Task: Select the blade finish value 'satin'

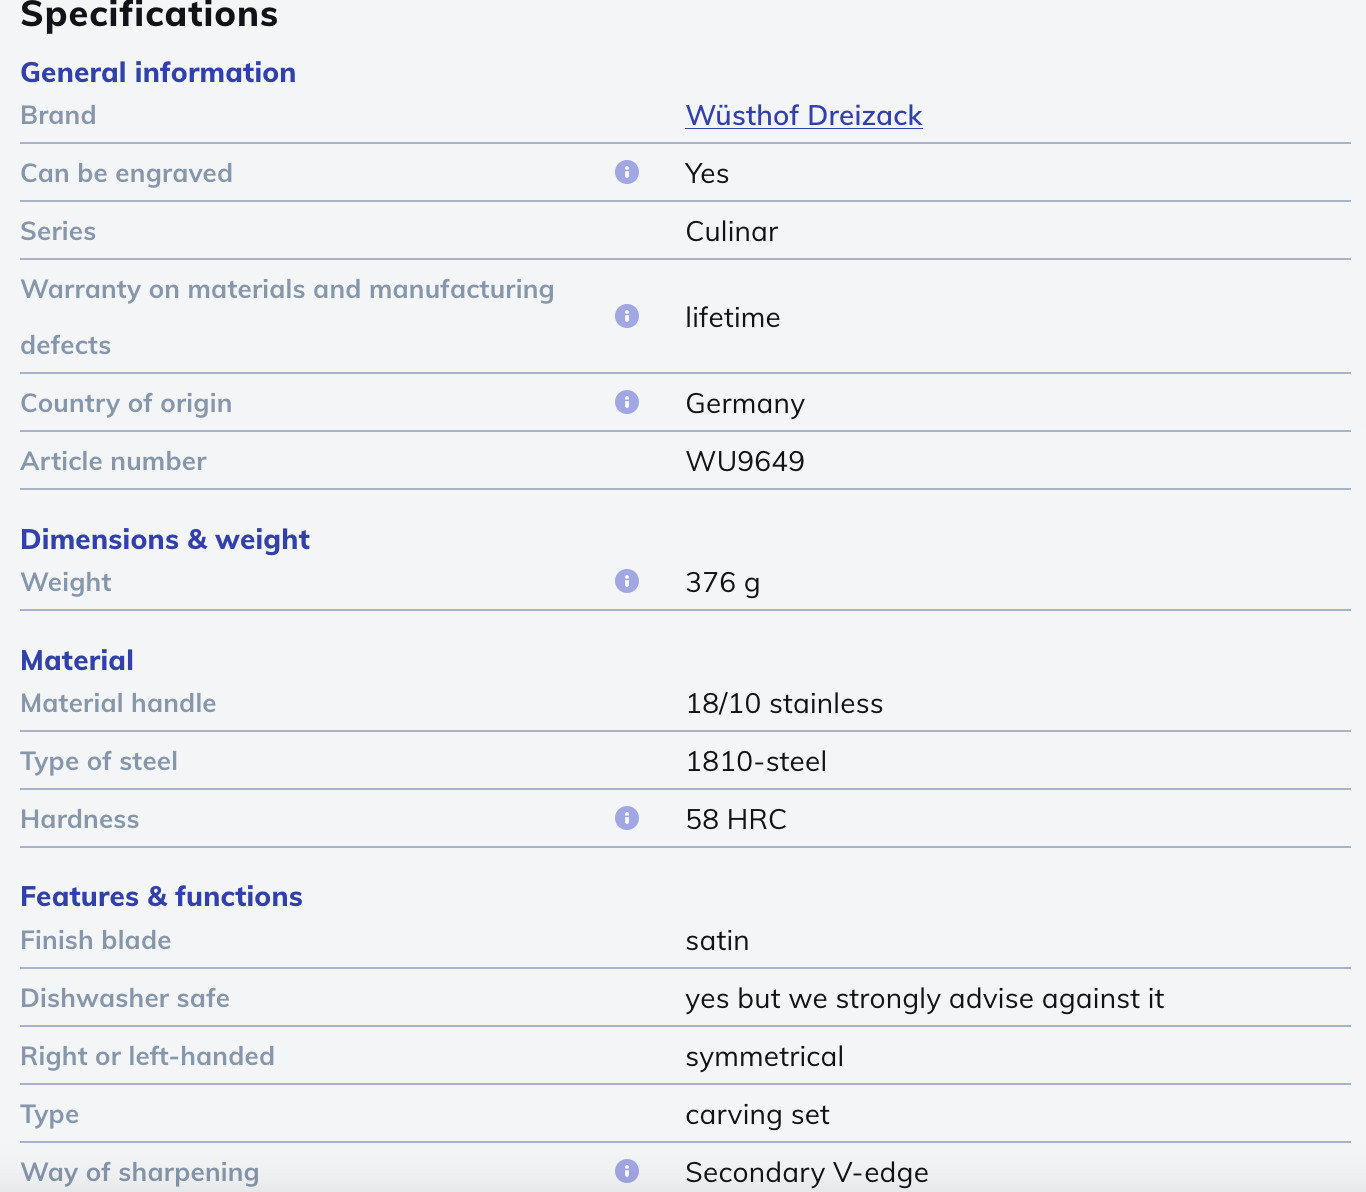Action: point(717,940)
